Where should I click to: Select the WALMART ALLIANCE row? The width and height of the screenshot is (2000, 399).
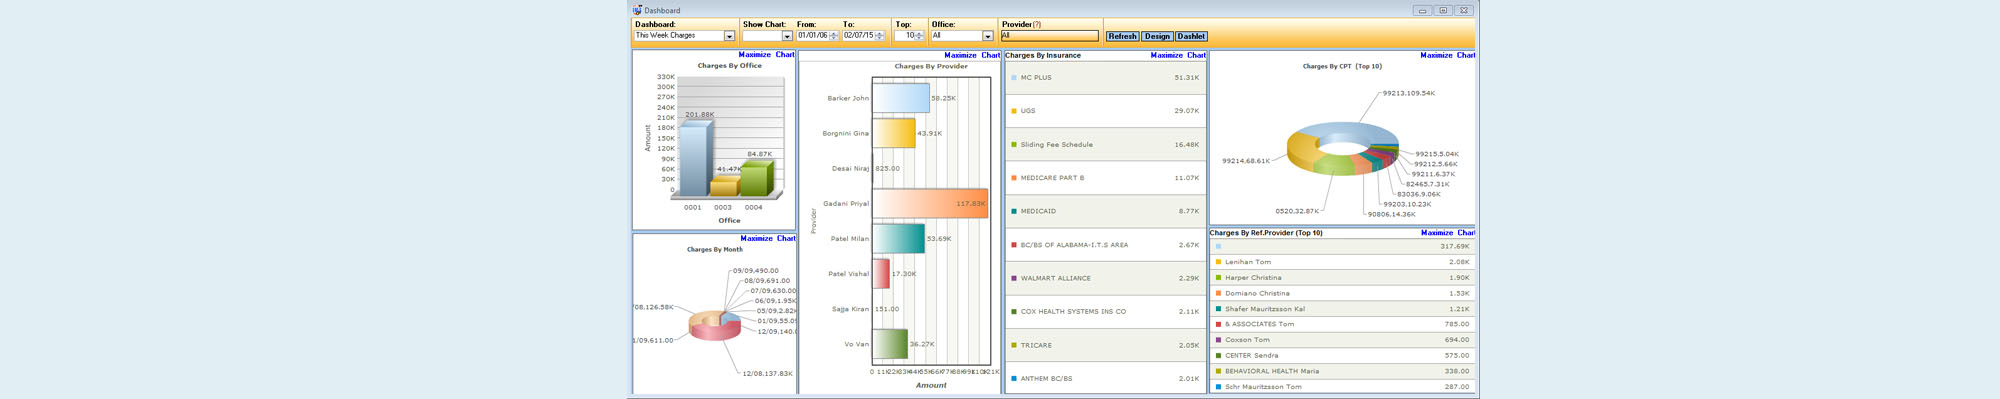[1105, 278]
